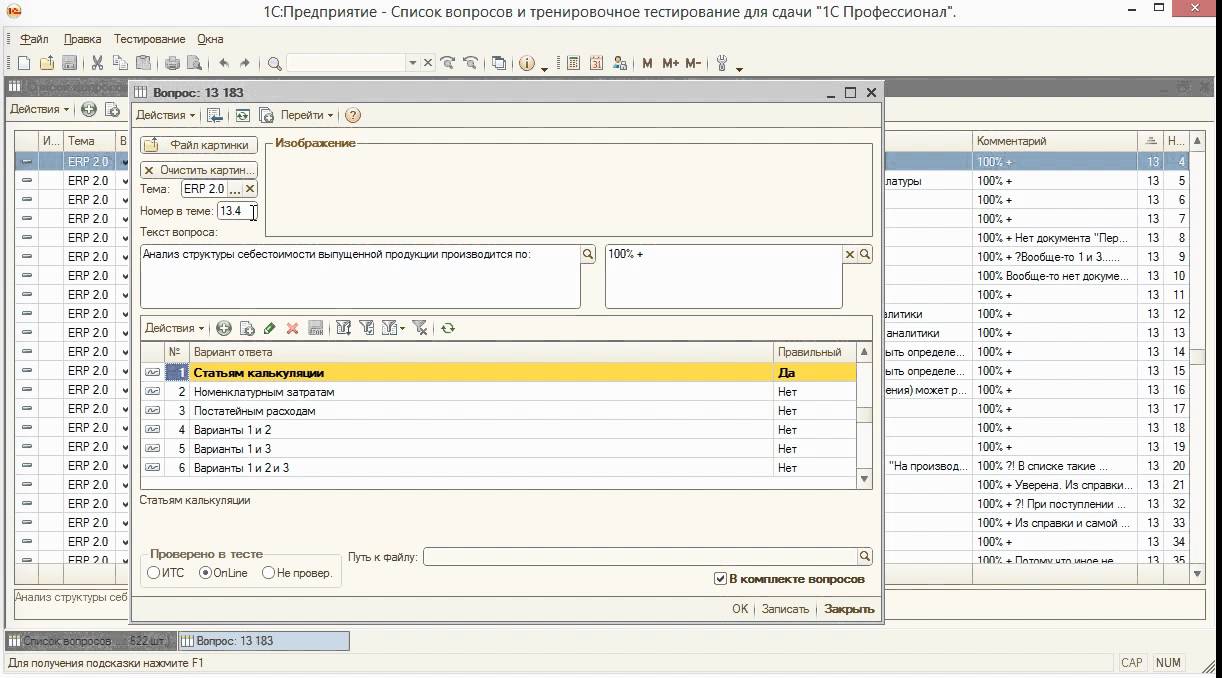Select answer row Варианты 1 и 2
This screenshot has width=1222, height=678.
498,430
